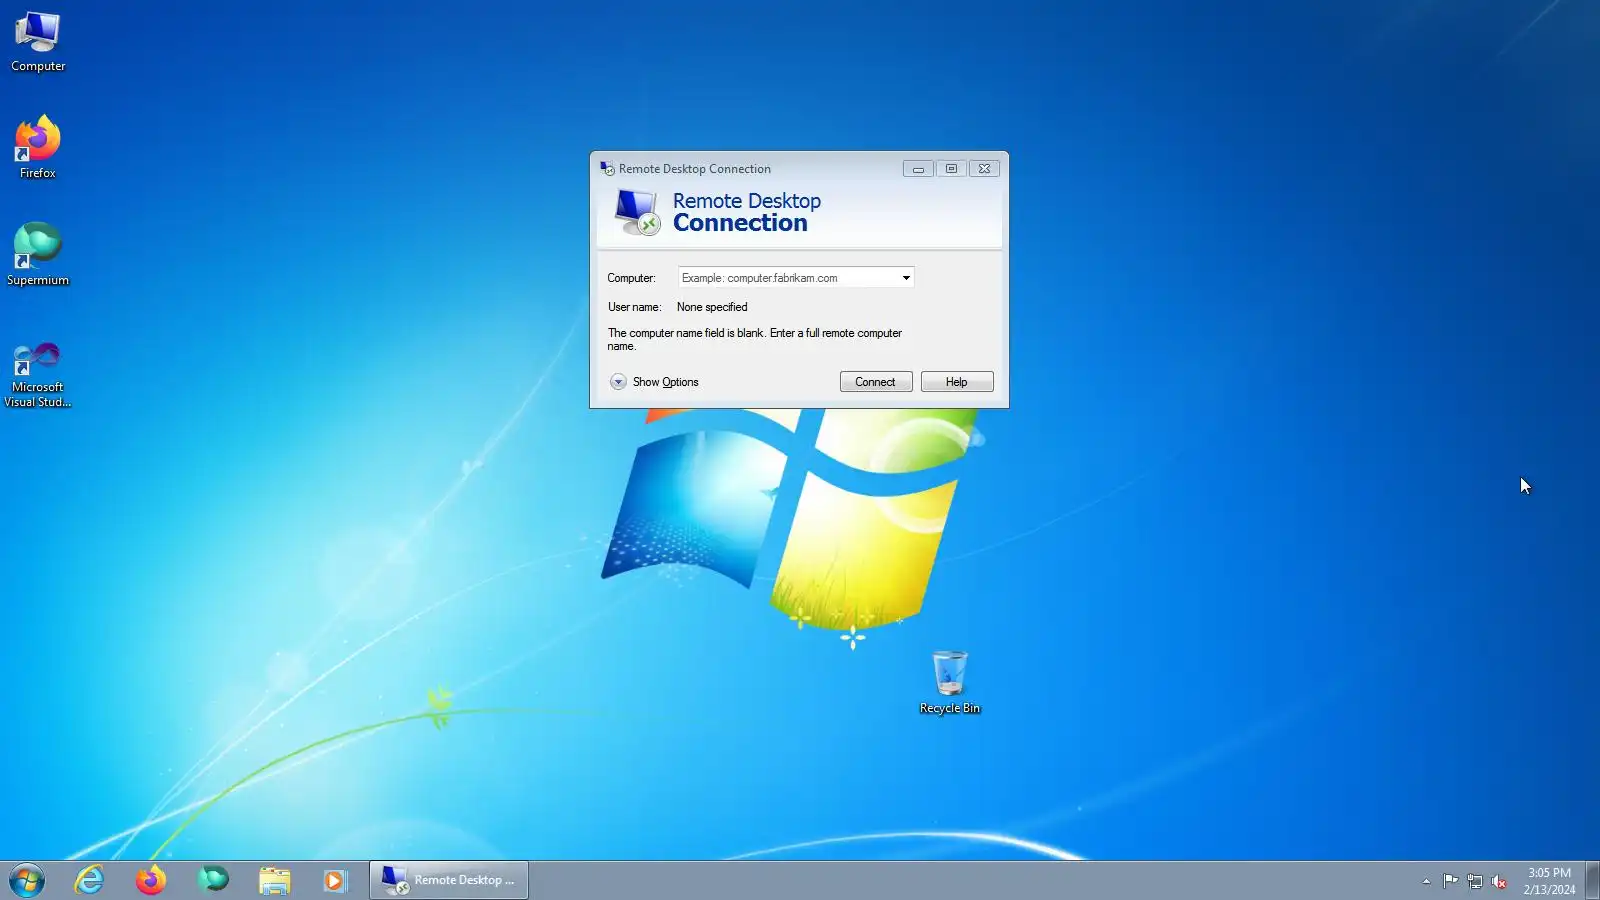Launch Supermium from the taskbar
Viewport: 1600px width, 900px height.
tap(213, 880)
